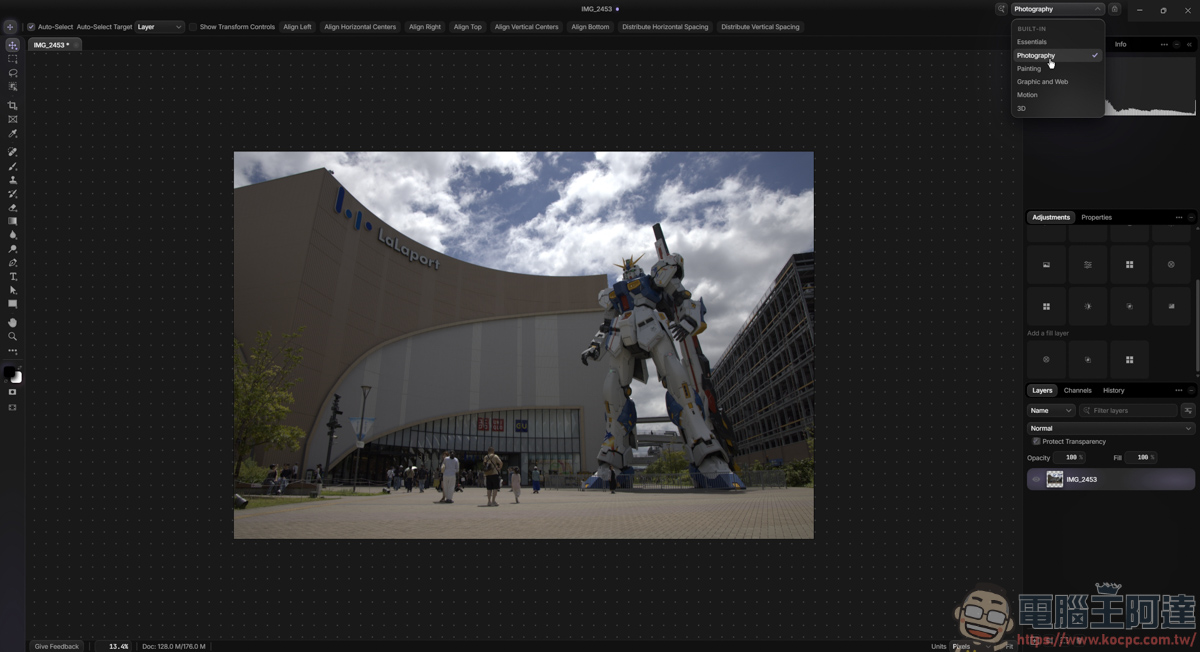
Task: Select the History Brush tool
Action: 13,194
